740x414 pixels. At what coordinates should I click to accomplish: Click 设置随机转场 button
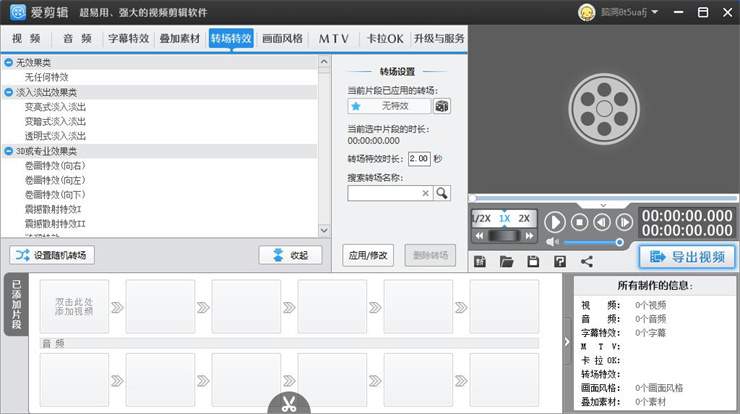pyautogui.click(x=52, y=255)
